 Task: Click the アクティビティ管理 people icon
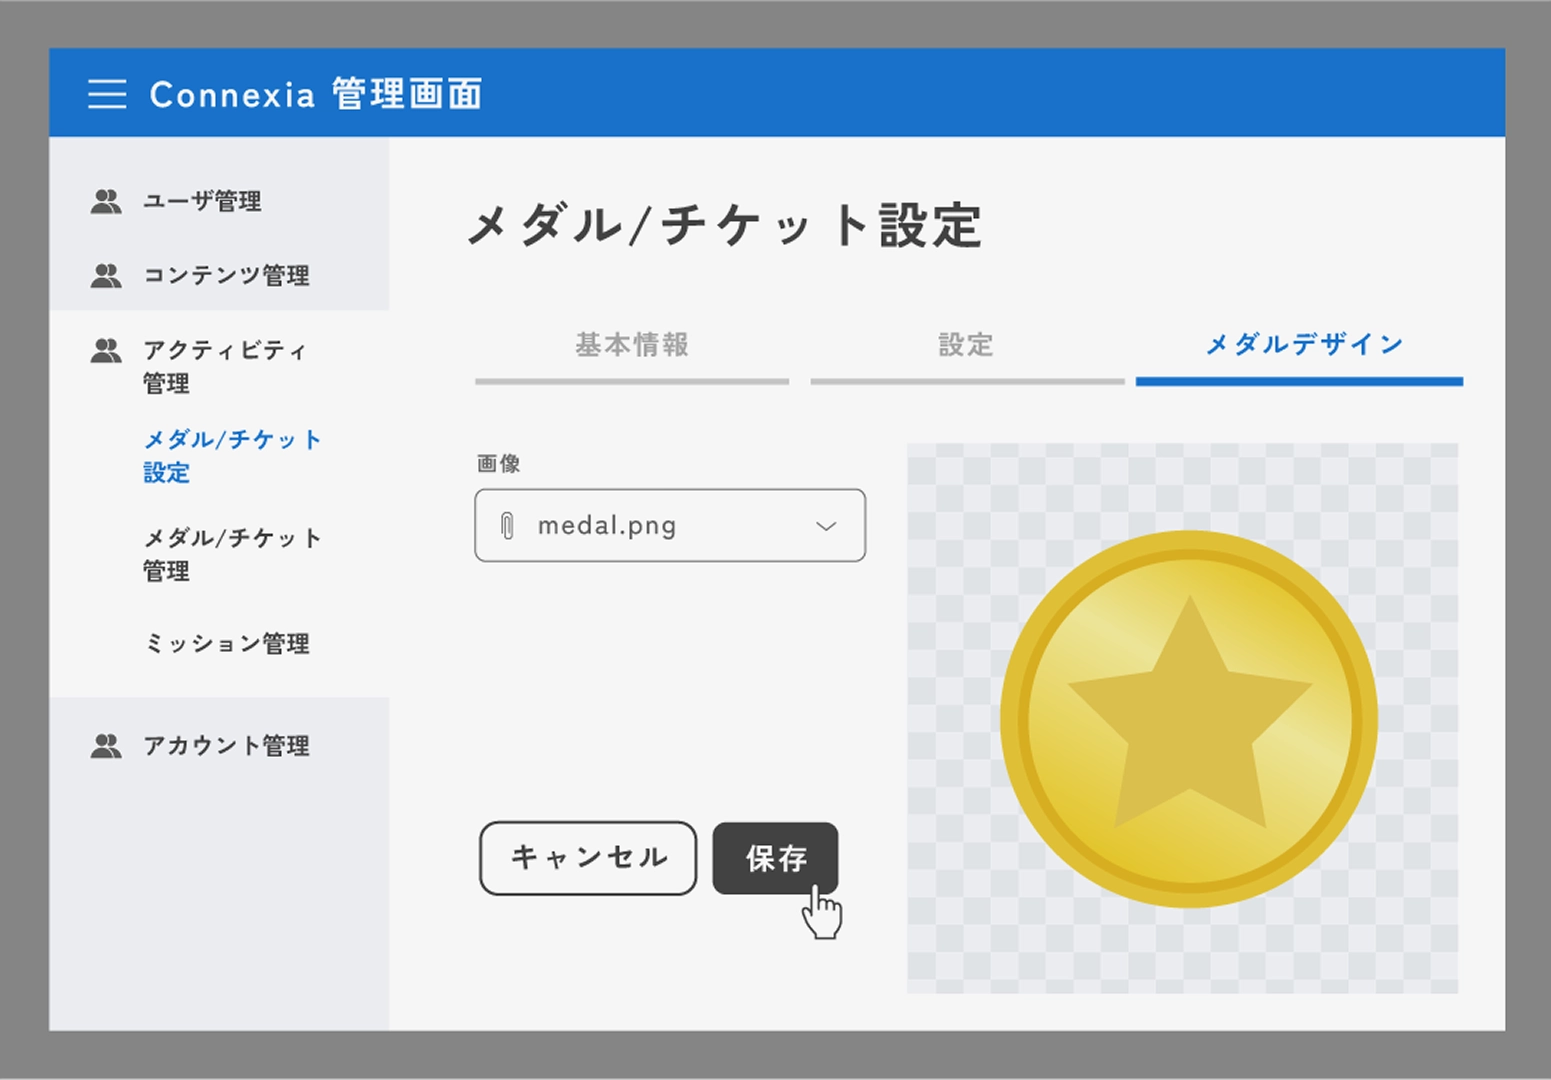[106, 350]
